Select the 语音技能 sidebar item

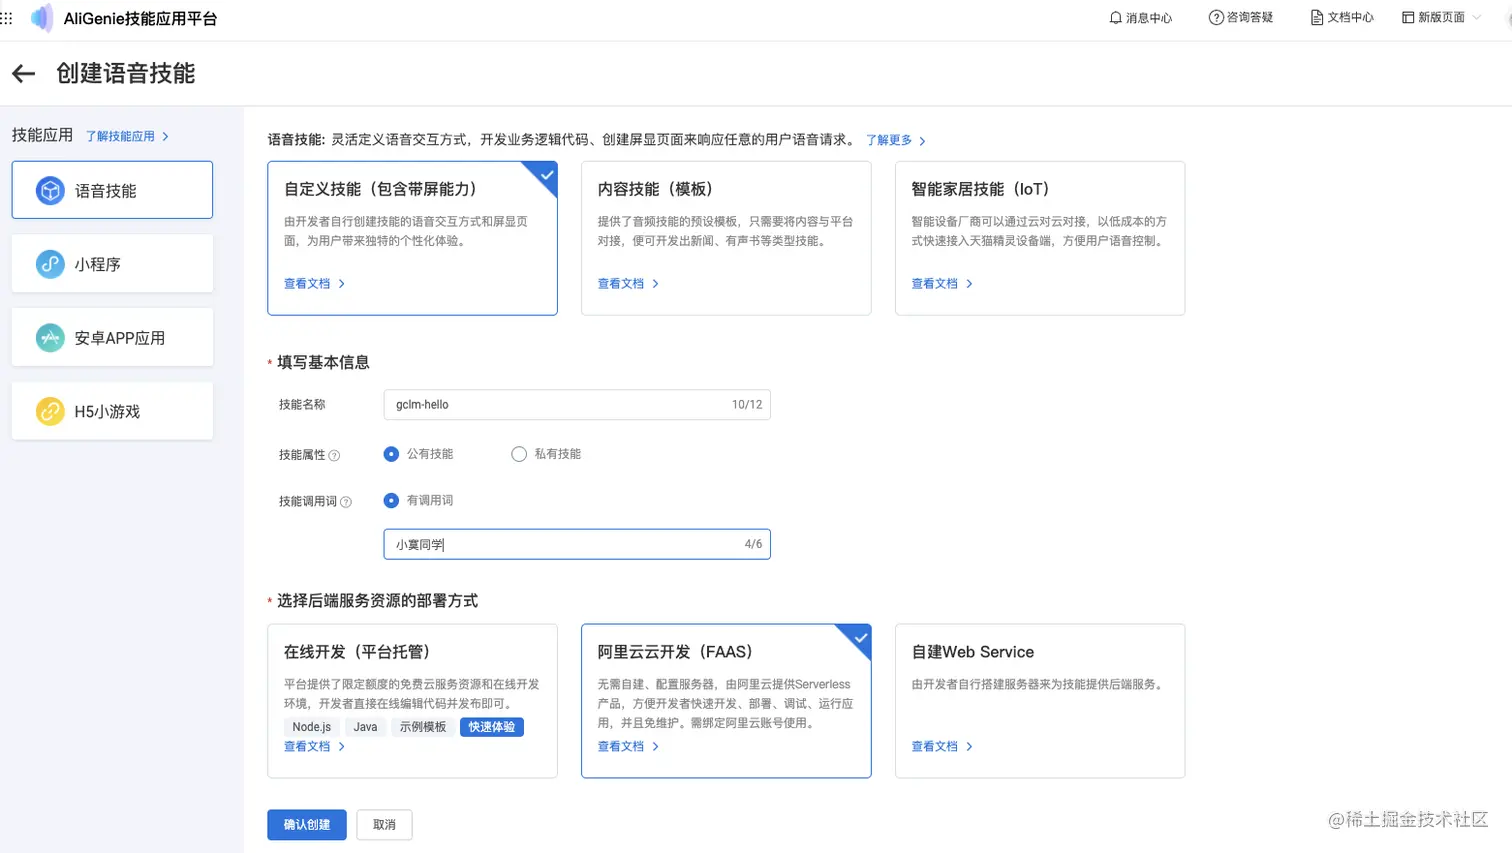[112, 190]
